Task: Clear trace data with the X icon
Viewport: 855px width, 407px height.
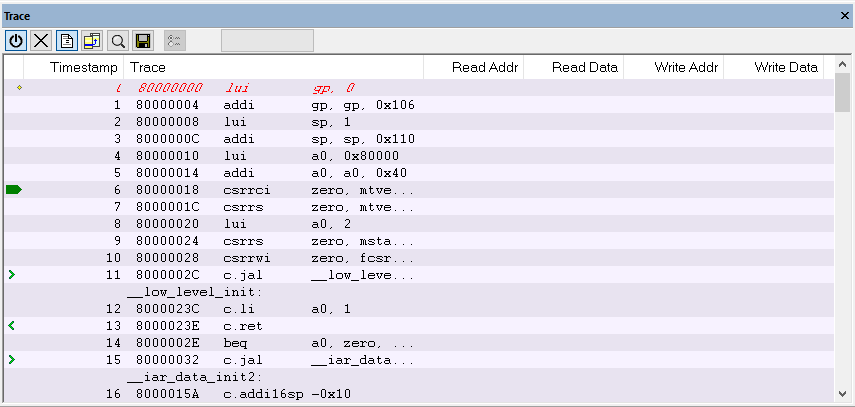Action: 41,41
